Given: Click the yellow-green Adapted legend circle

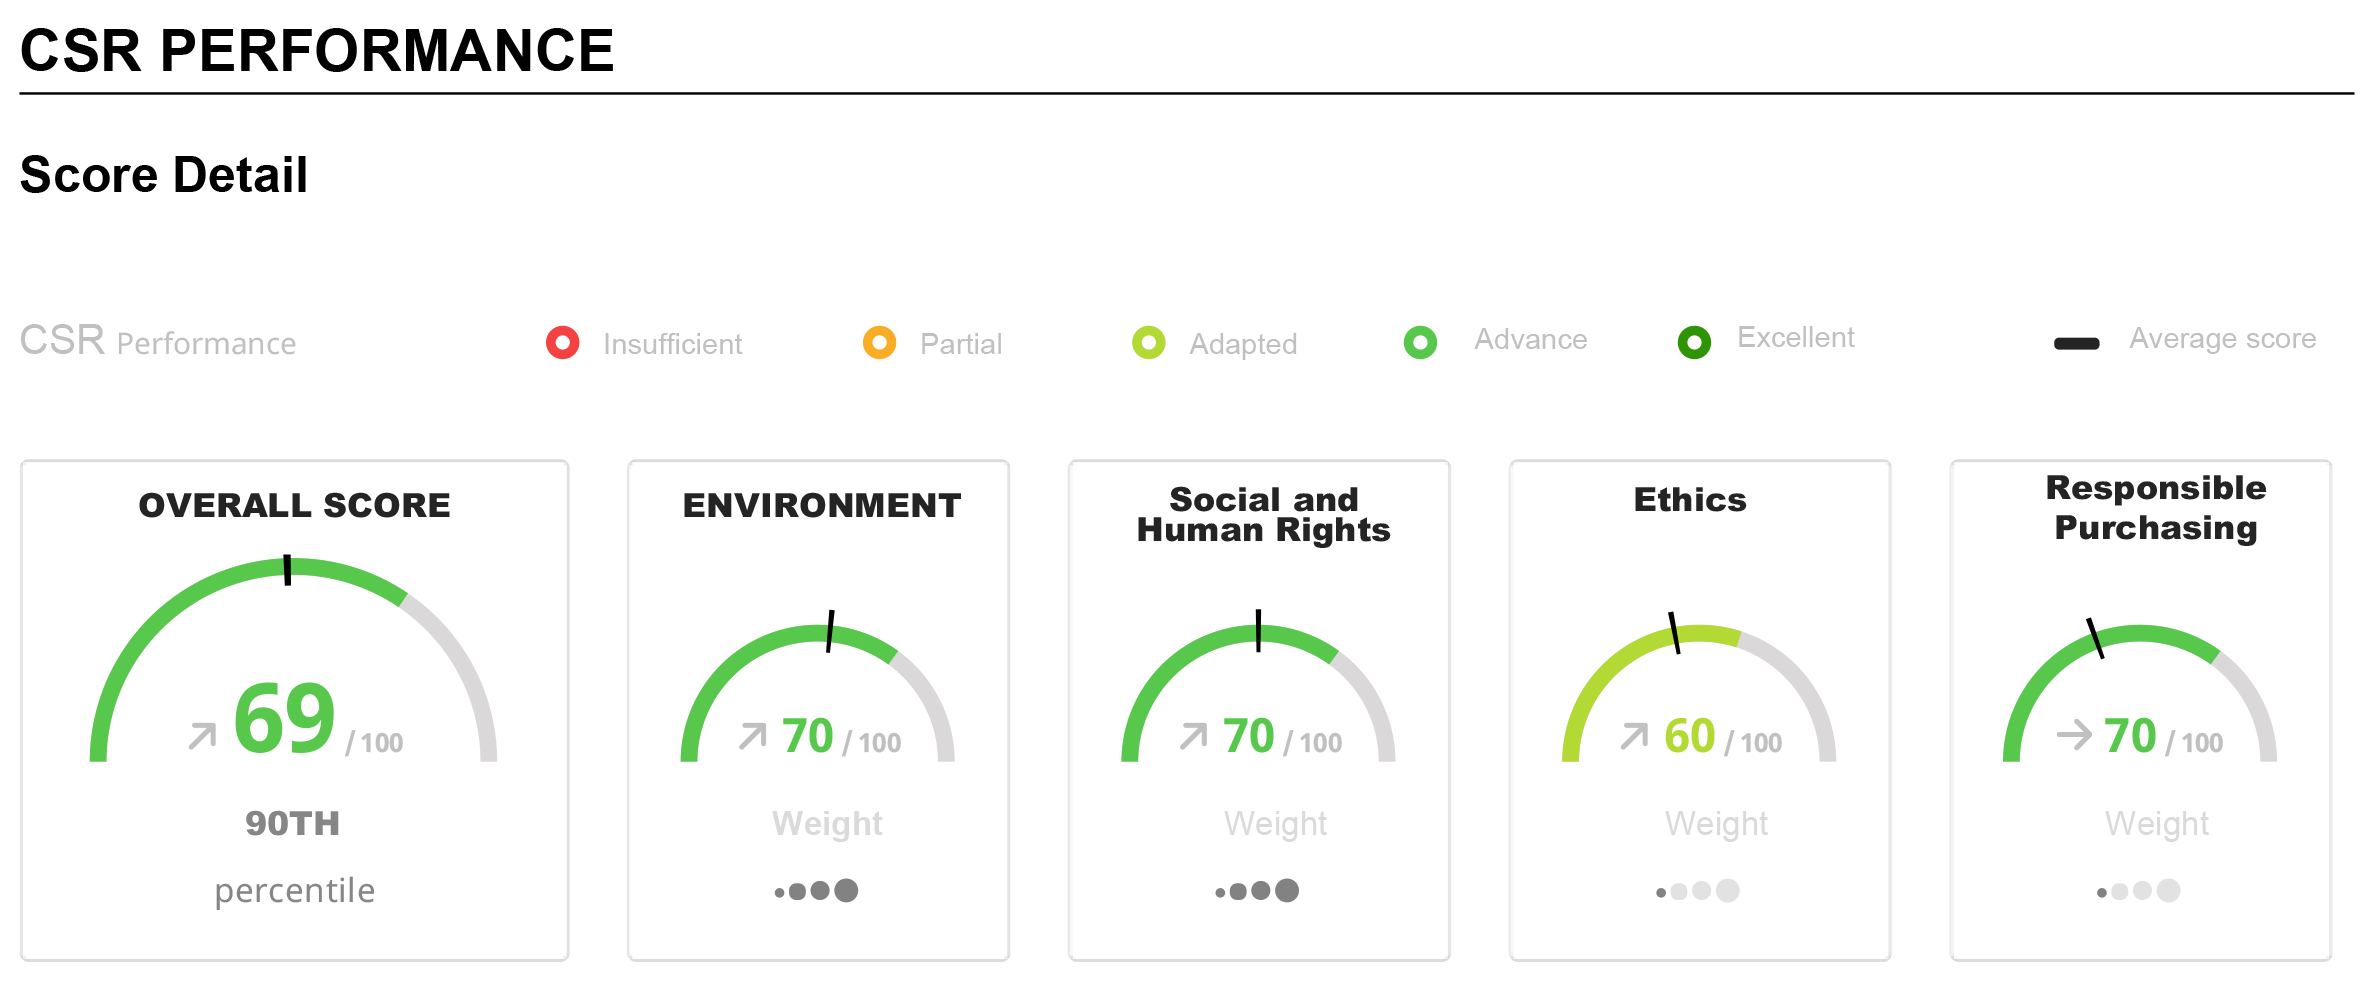Looking at the screenshot, I should [x=1148, y=343].
